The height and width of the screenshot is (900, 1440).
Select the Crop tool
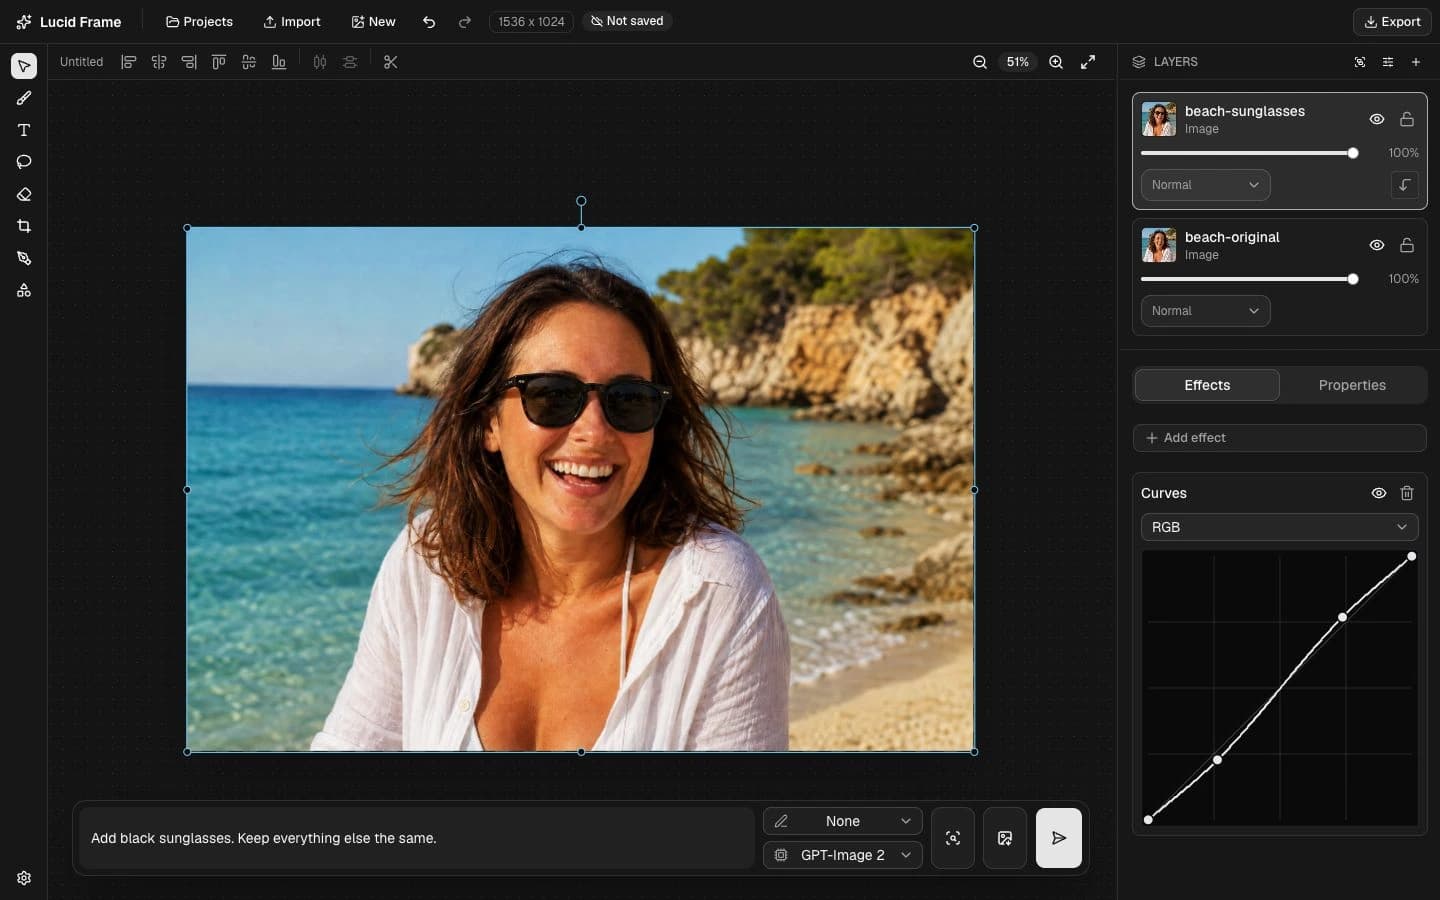(x=24, y=226)
